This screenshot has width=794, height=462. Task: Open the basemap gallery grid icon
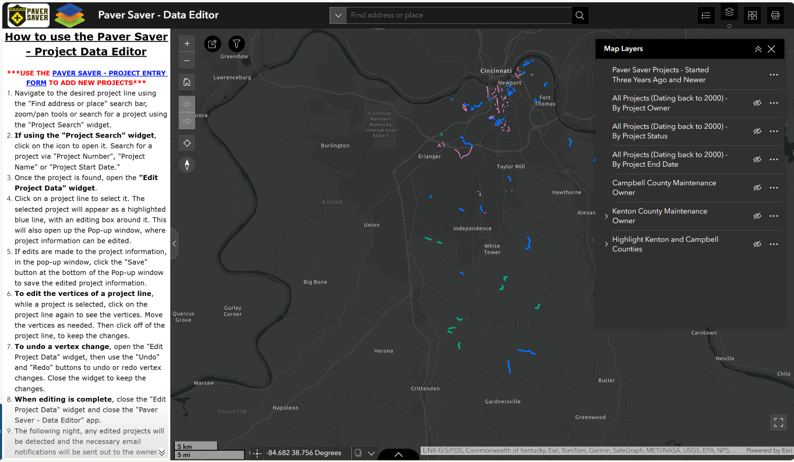[x=752, y=16]
